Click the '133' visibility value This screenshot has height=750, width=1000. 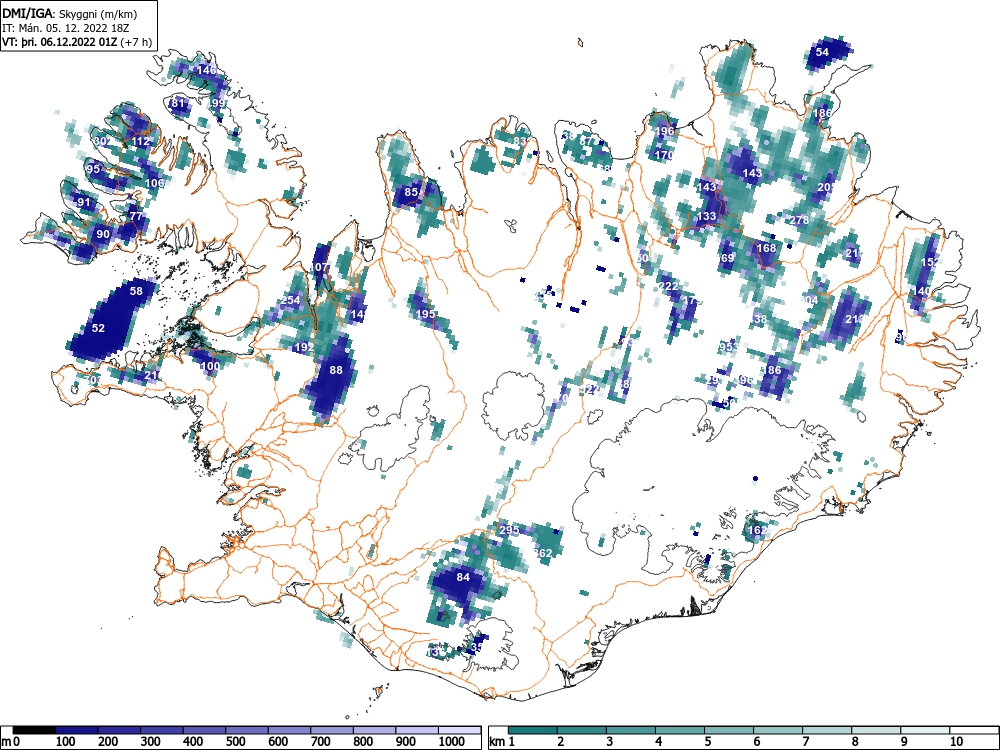point(707,216)
